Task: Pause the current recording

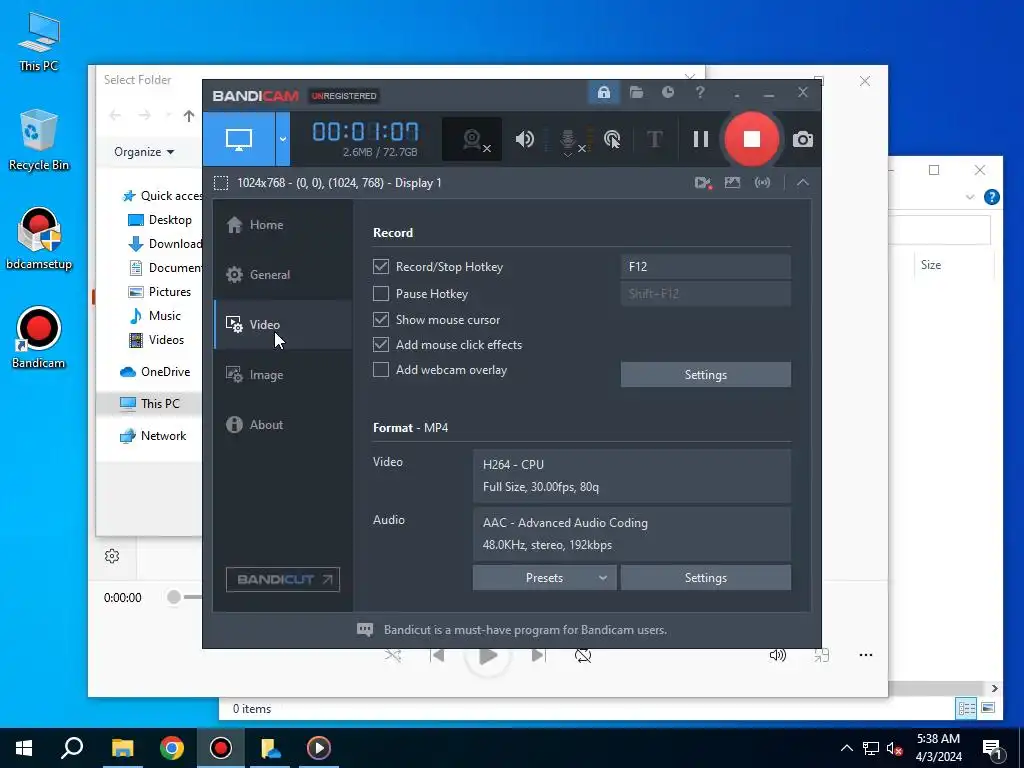Action: coord(701,139)
